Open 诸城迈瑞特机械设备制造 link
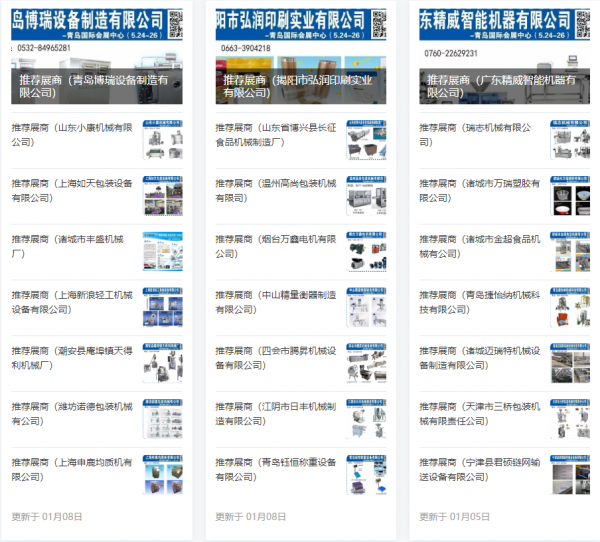This screenshot has width=600, height=542. (x=480, y=358)
